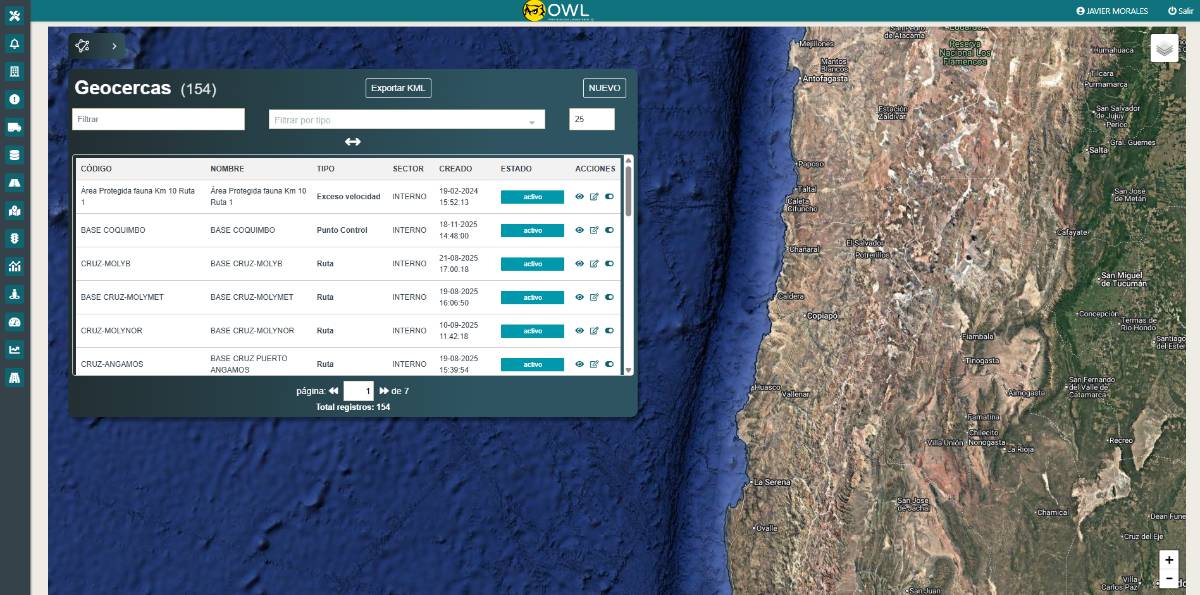
Task: Disable the CRUZ-MOLYNOR geofence toggle
Action: point(609,331)
